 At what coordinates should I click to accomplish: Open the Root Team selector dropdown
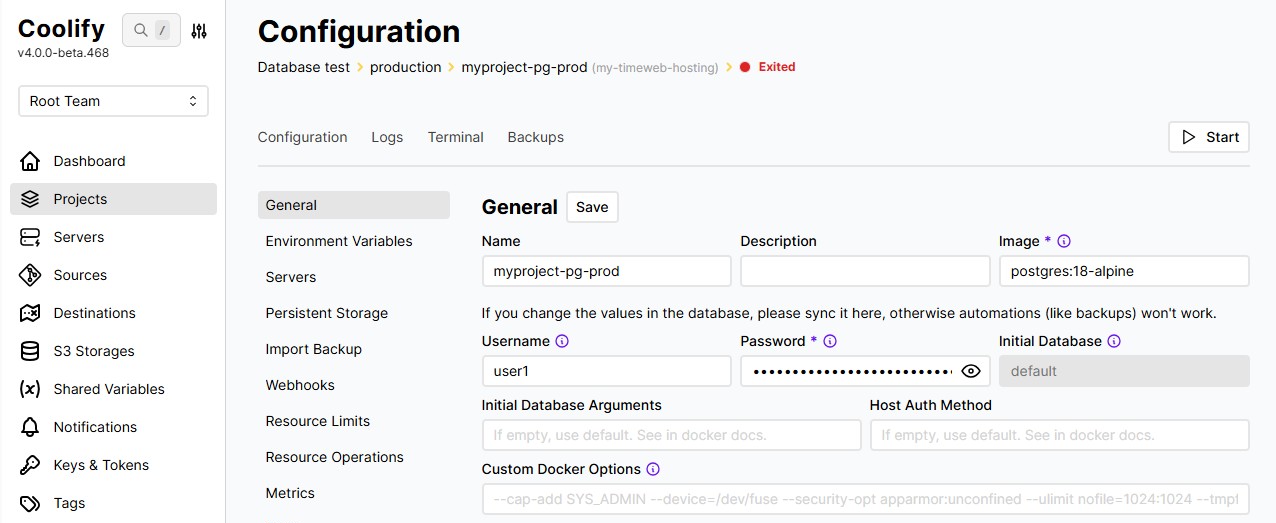(x=113, y=101)
